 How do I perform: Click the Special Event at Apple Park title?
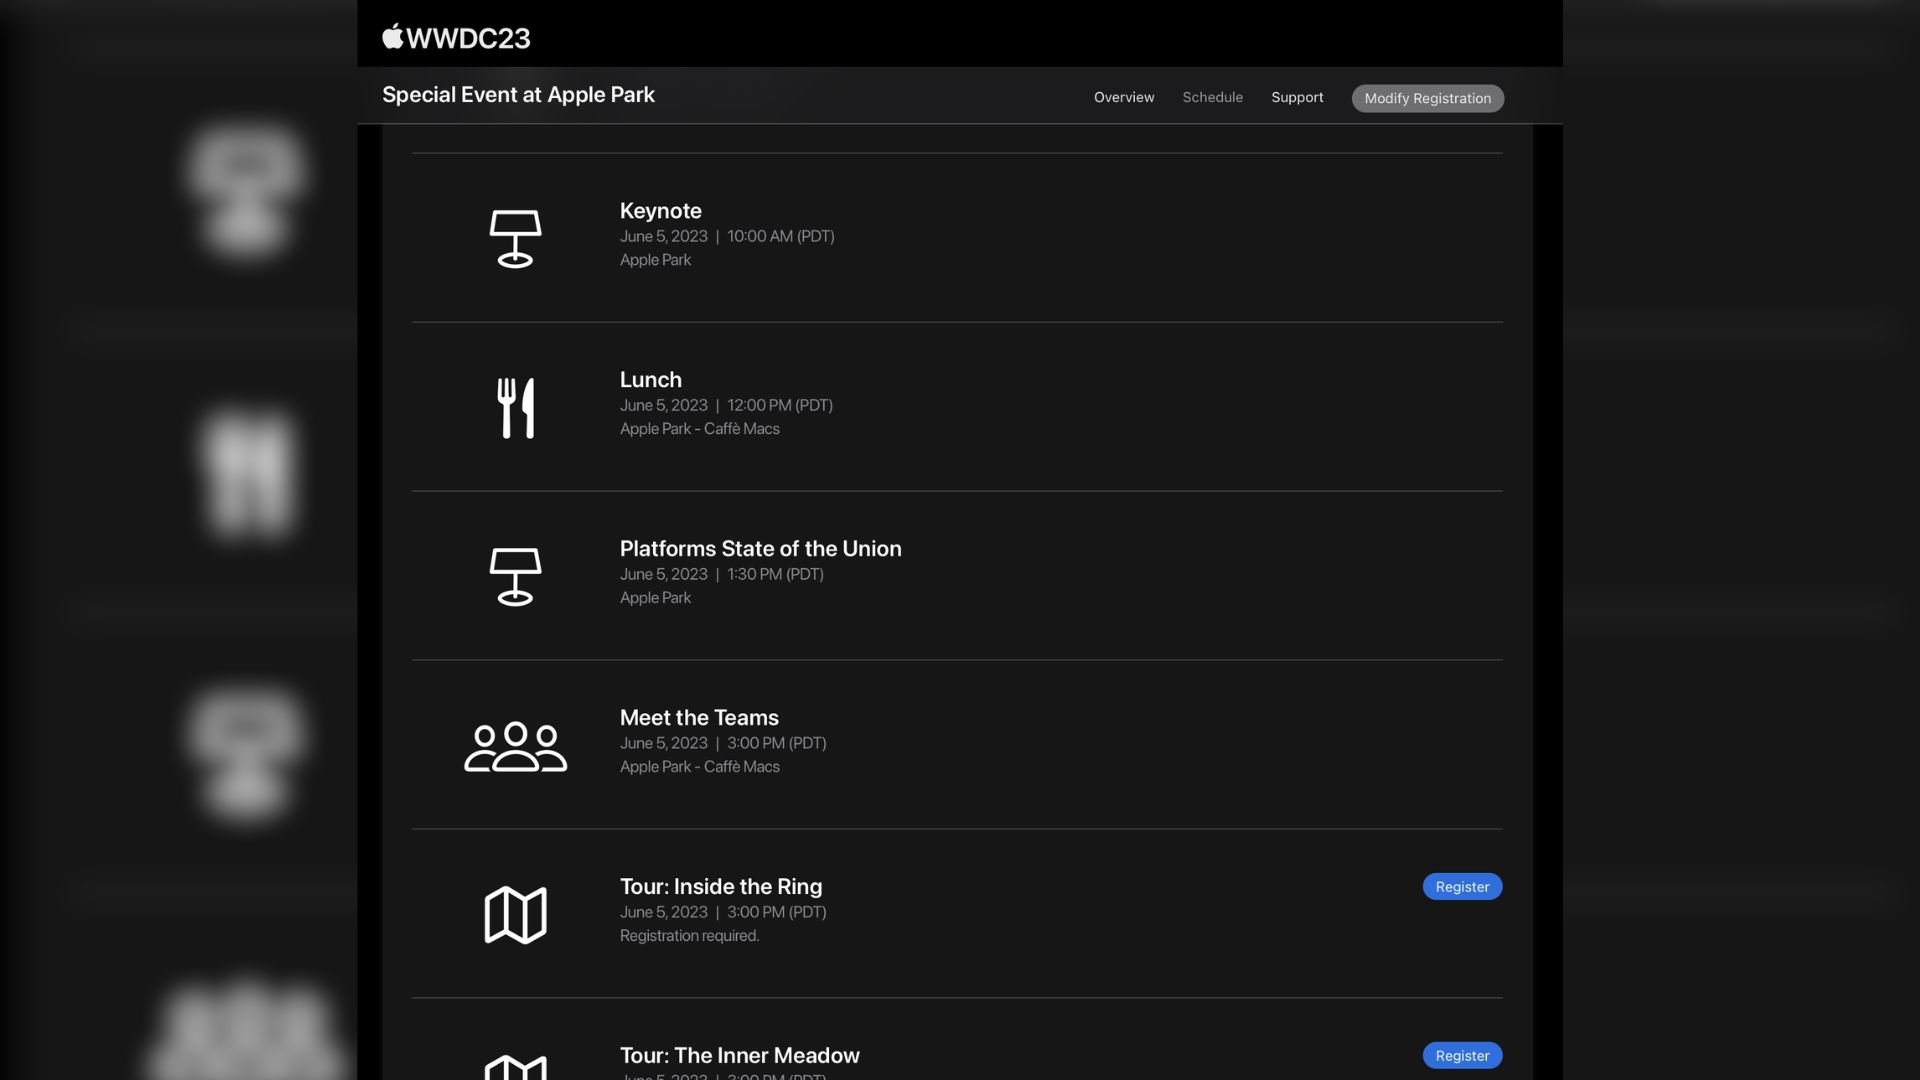point(518,95)
